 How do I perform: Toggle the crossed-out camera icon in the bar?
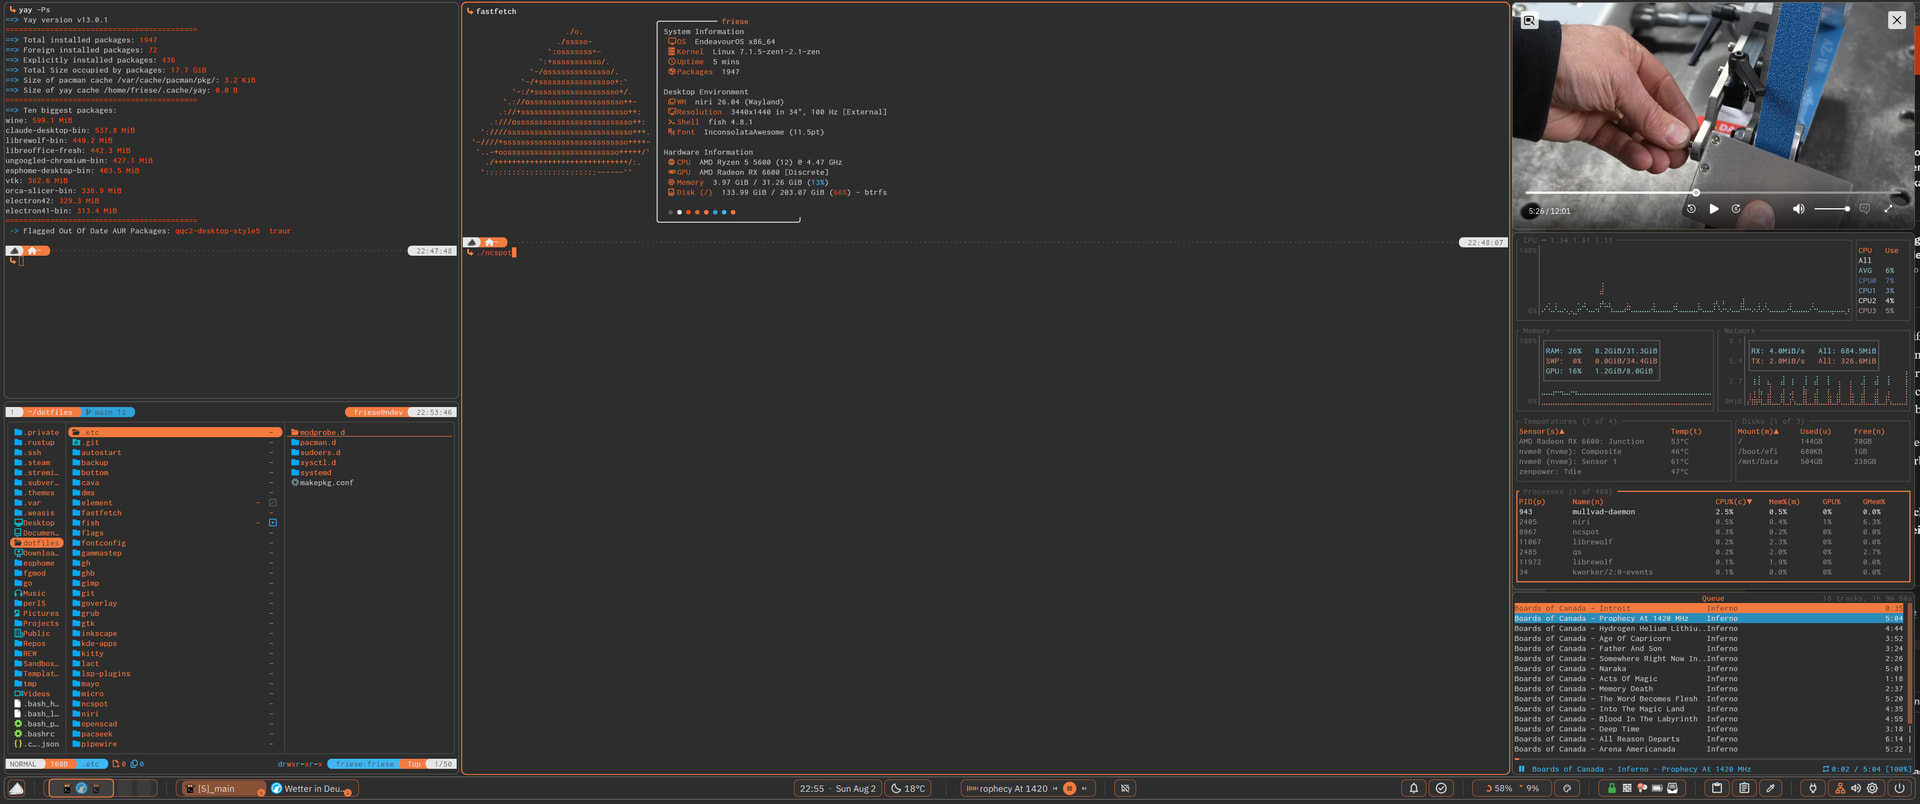(x=1125, y=789)
